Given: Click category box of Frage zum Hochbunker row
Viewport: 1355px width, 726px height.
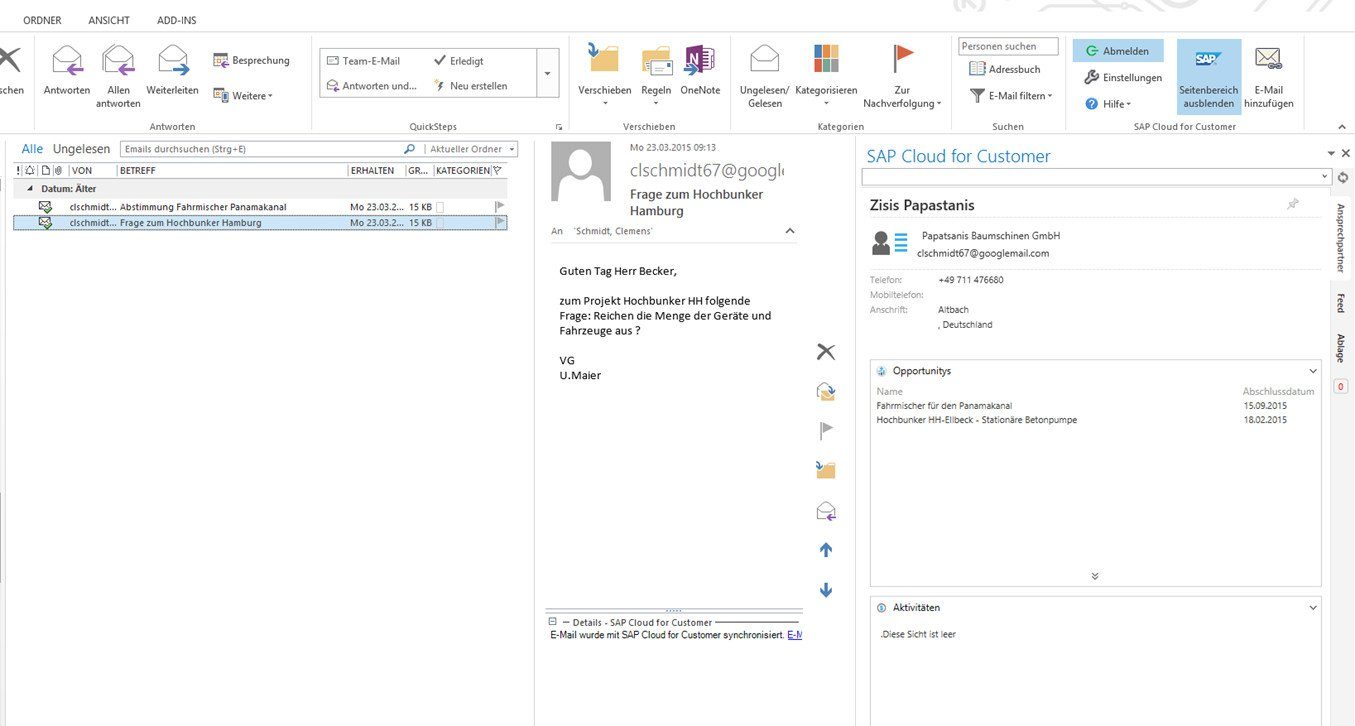Looking at the screenshot, I should point(440,223).
